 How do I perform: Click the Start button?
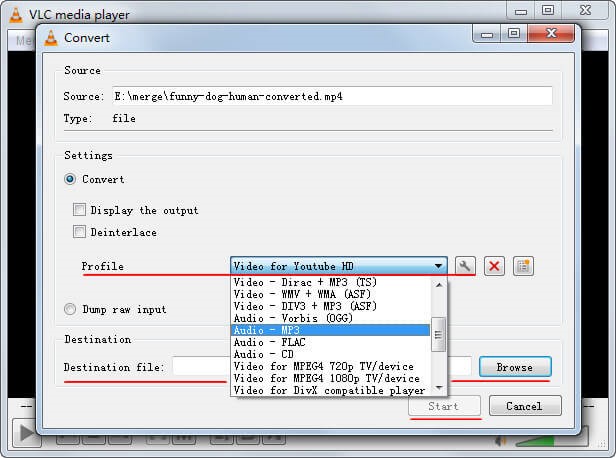444,406
